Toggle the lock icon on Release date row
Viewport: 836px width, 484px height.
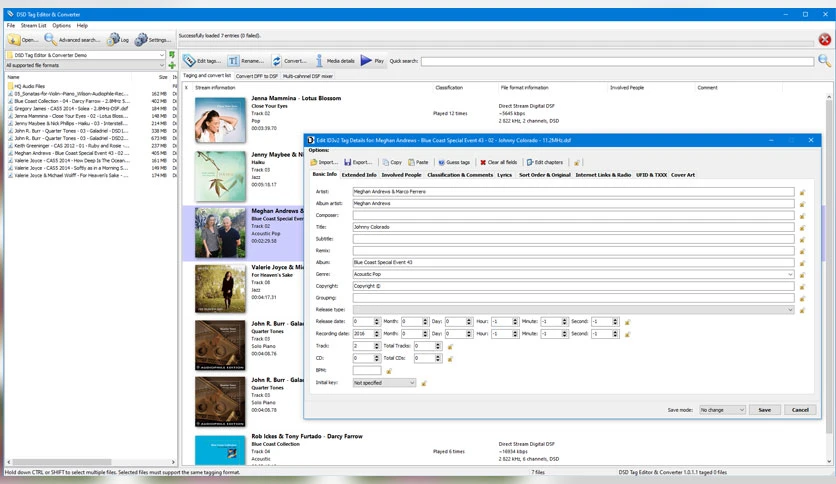pos(628,322)
